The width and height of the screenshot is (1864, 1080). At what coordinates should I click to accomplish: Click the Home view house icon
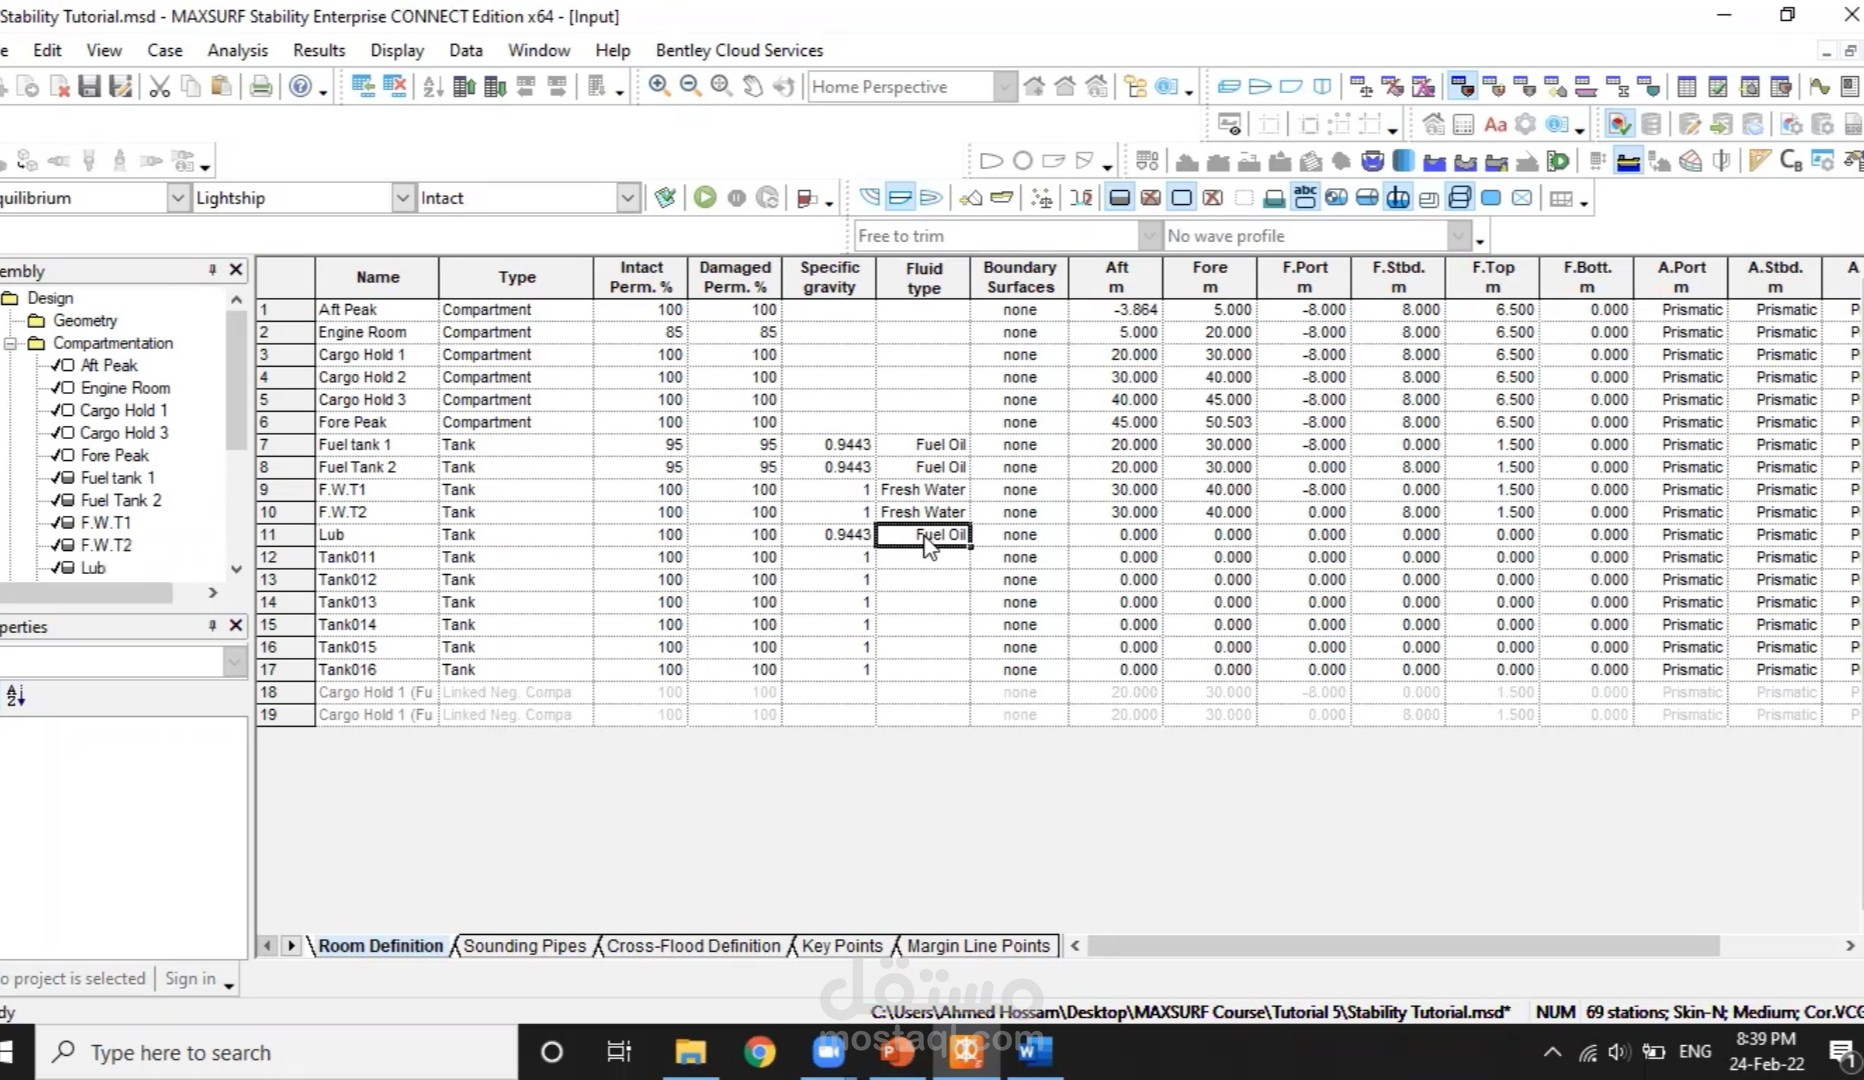(1034, 87)
